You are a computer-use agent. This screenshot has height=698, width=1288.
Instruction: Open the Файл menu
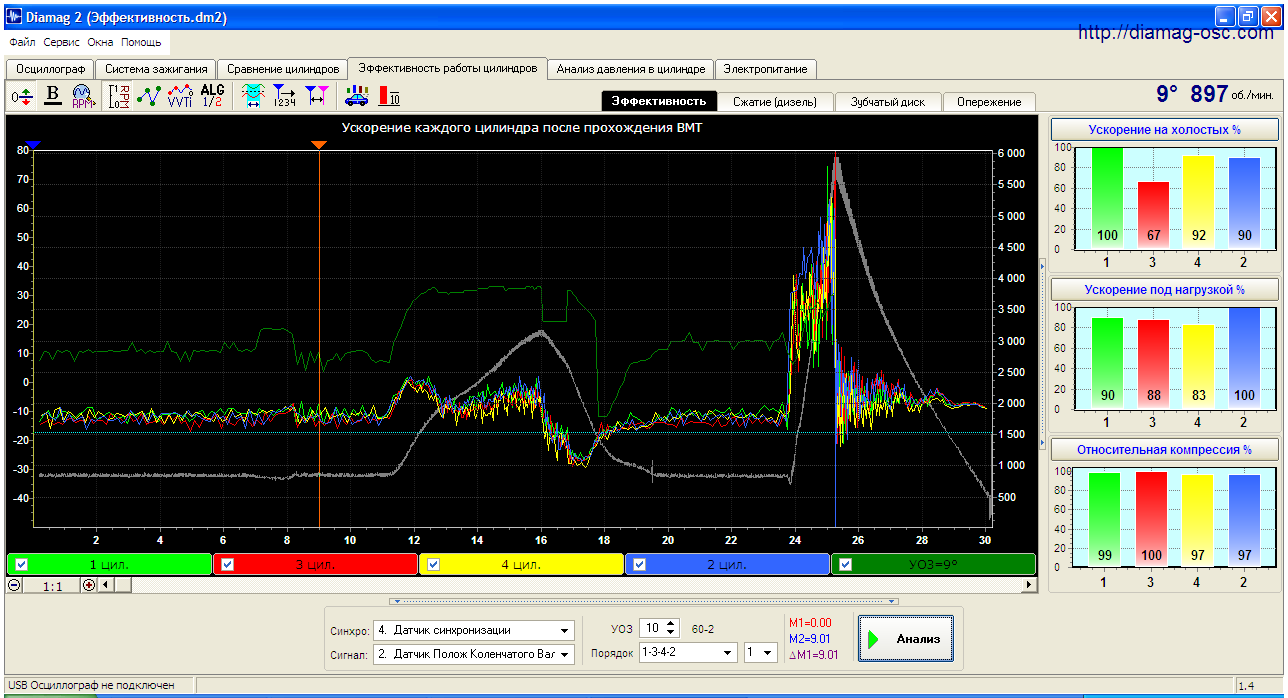pos(22,43)
